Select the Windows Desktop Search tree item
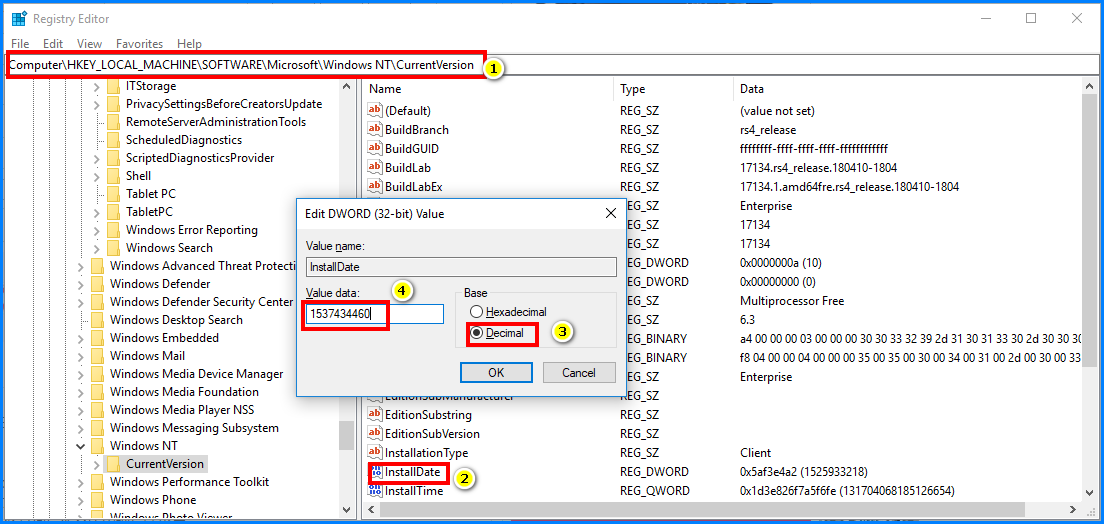 [x=176, y=320]
